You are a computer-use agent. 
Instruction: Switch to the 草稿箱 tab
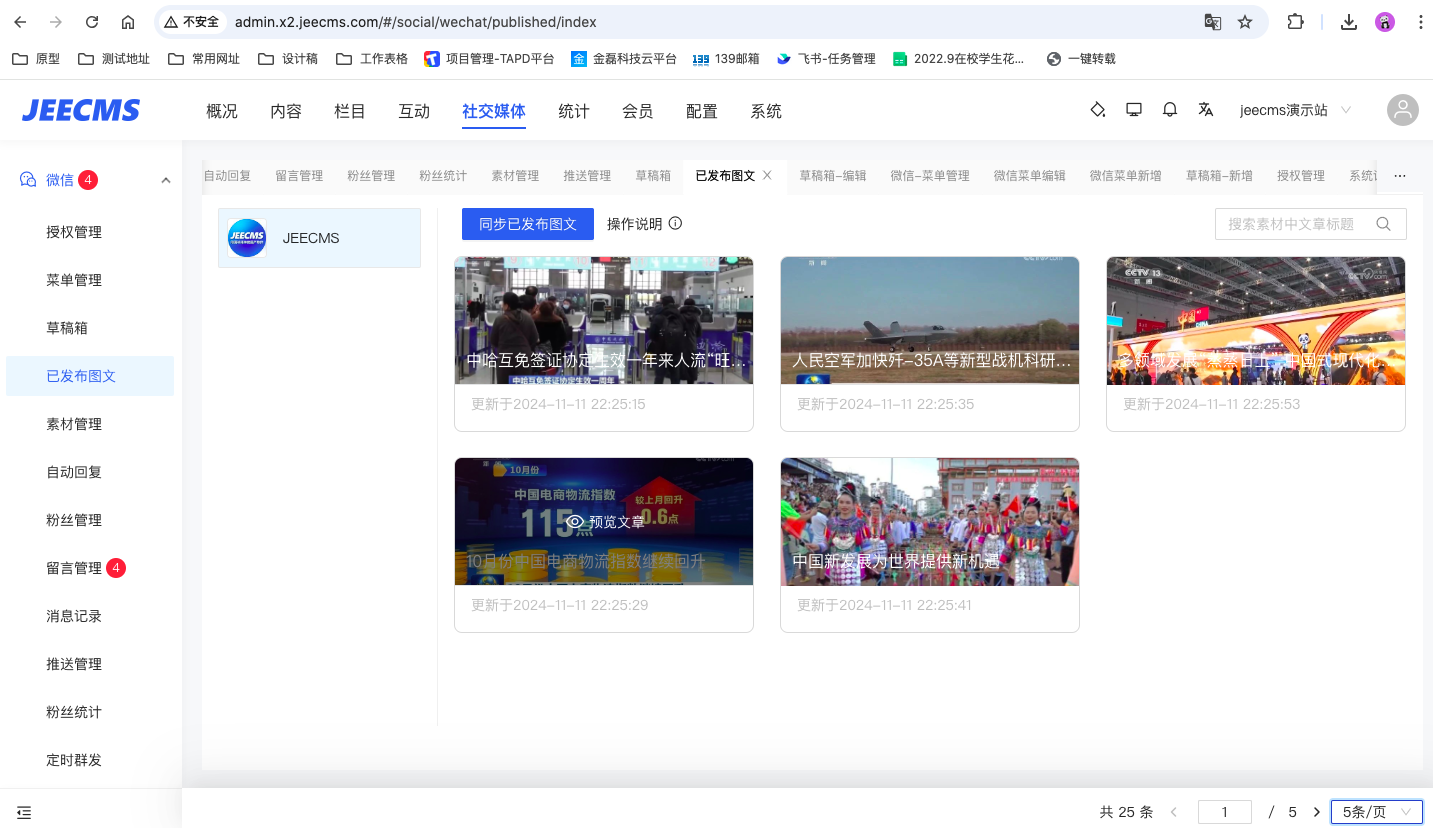[x=653, y=175]
